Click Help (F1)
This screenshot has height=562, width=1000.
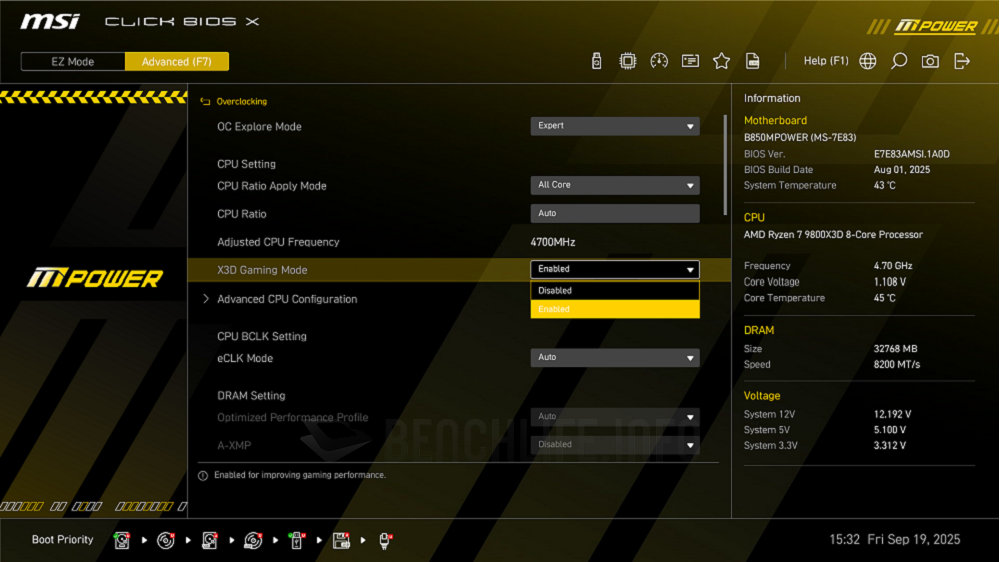click(x=826, y=61)
